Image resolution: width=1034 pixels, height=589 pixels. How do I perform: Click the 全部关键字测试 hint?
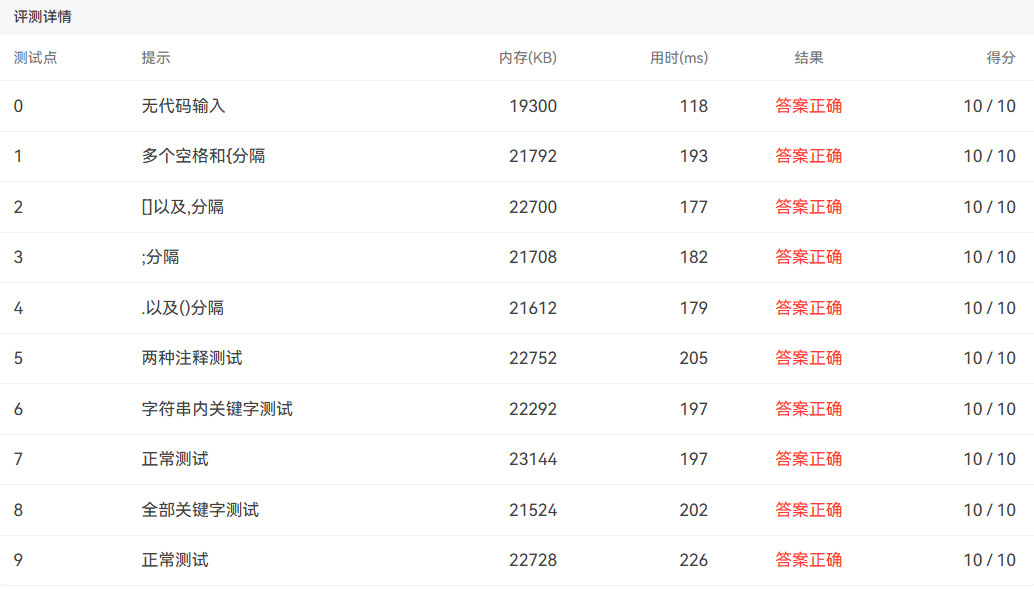click(200, 510)
